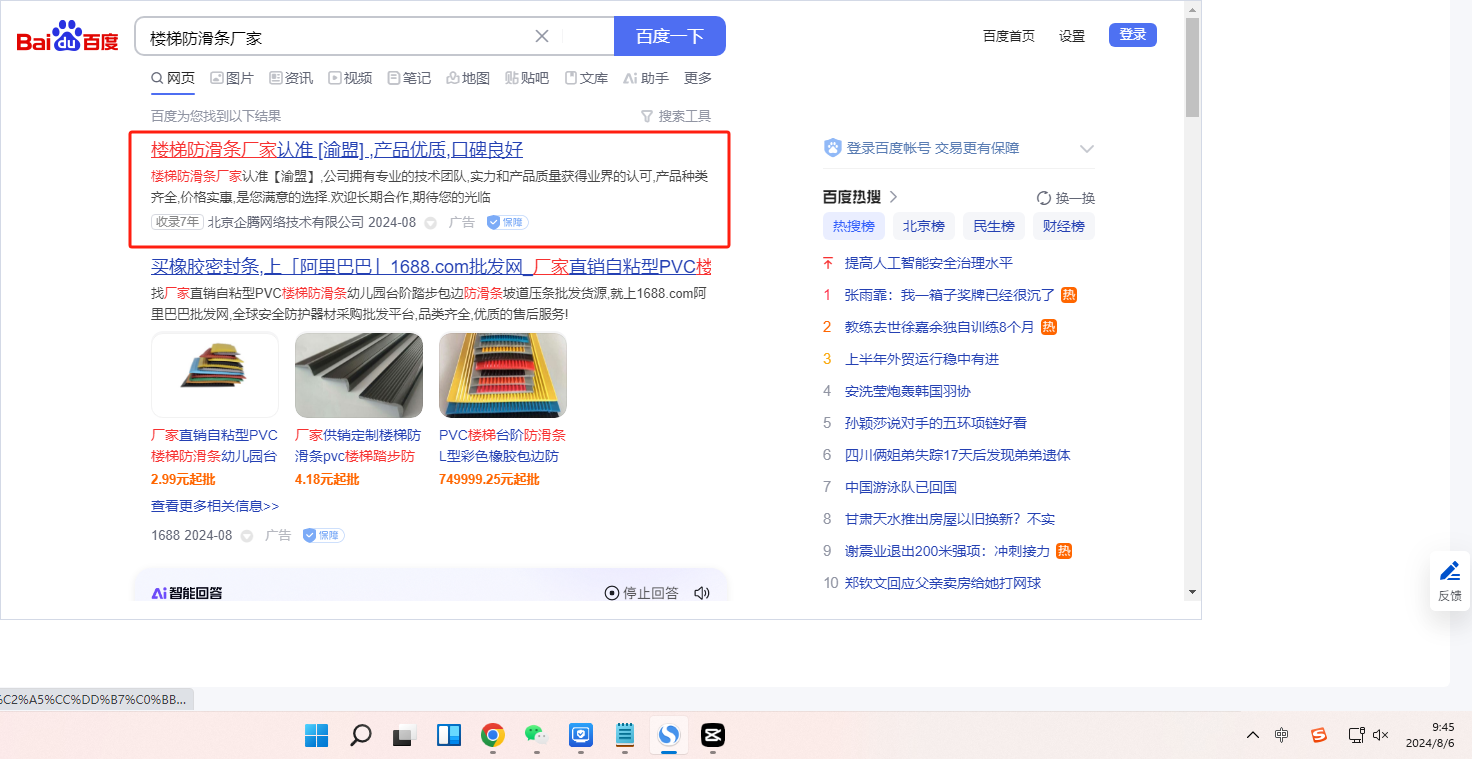This screenshot has height=759, width=1472.
Task: Open the ad dropdown beside 1688 2024-08
Action: (247, 536)
